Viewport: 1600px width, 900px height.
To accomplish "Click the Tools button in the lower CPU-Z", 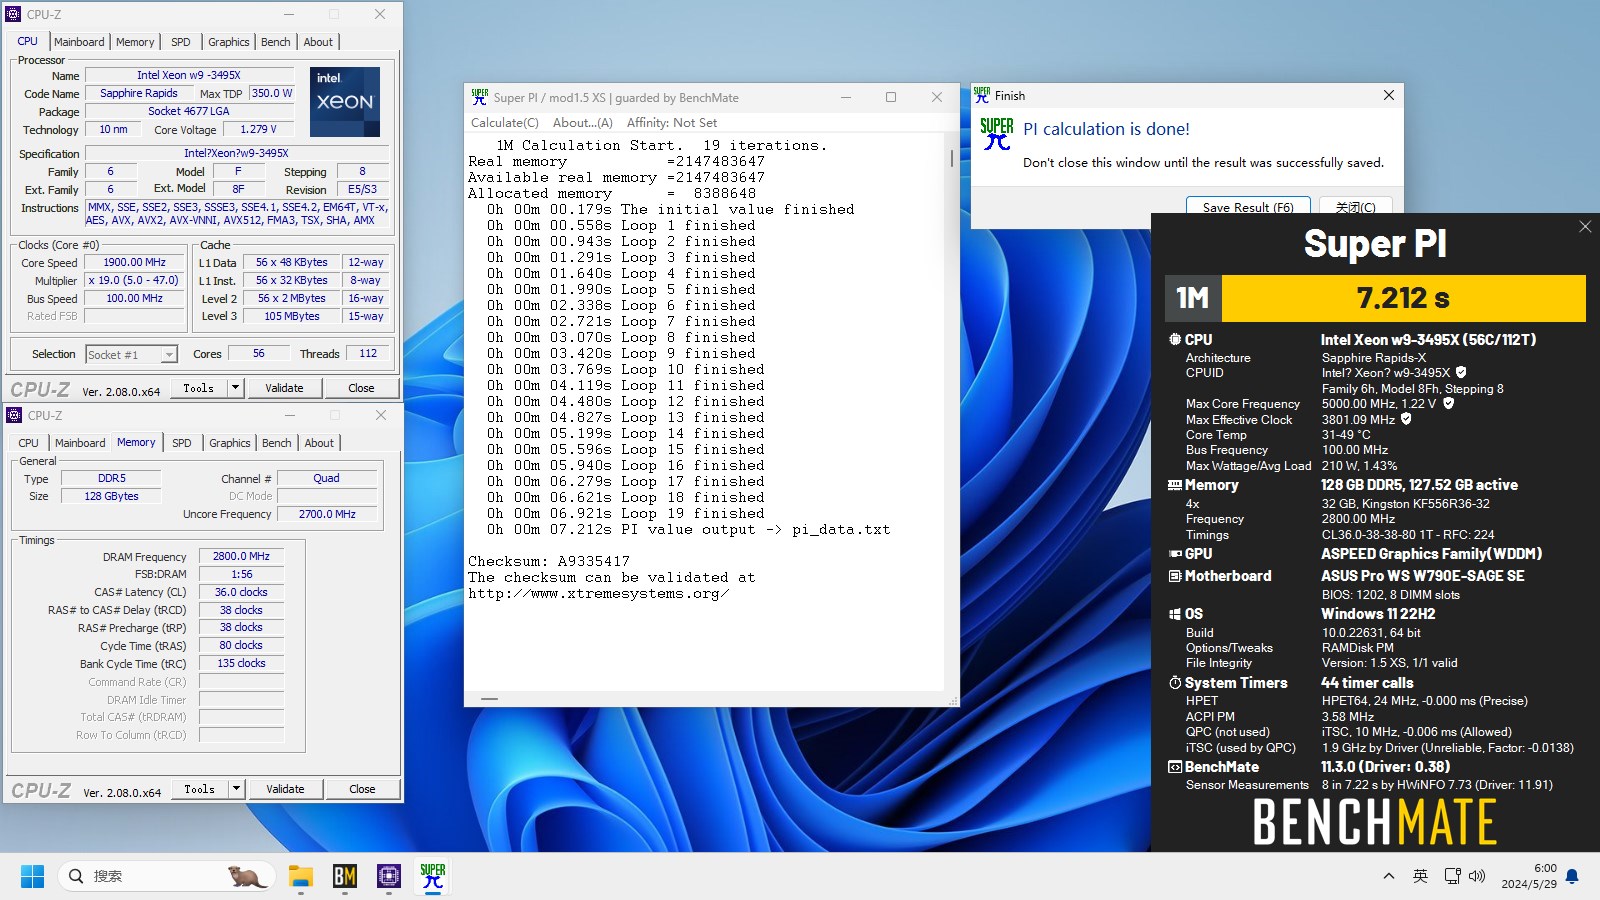I will (199, 789).
